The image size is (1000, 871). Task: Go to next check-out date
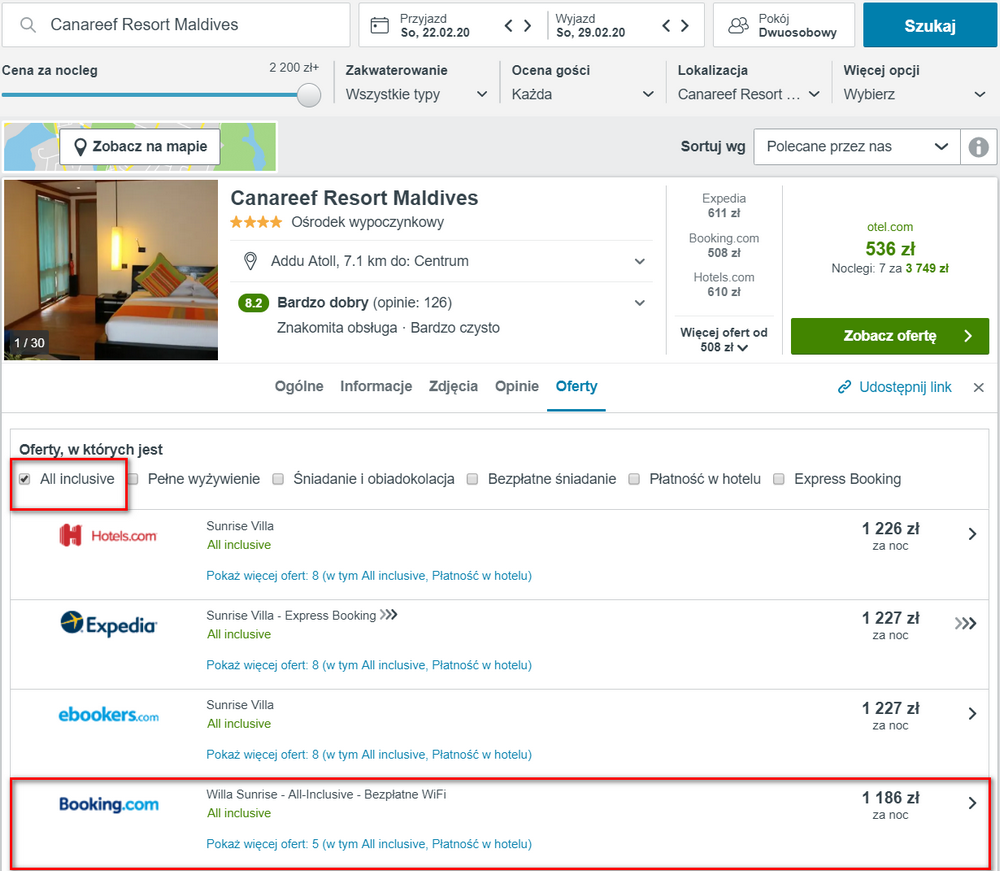pyautogui.click(x=685, y=26)
